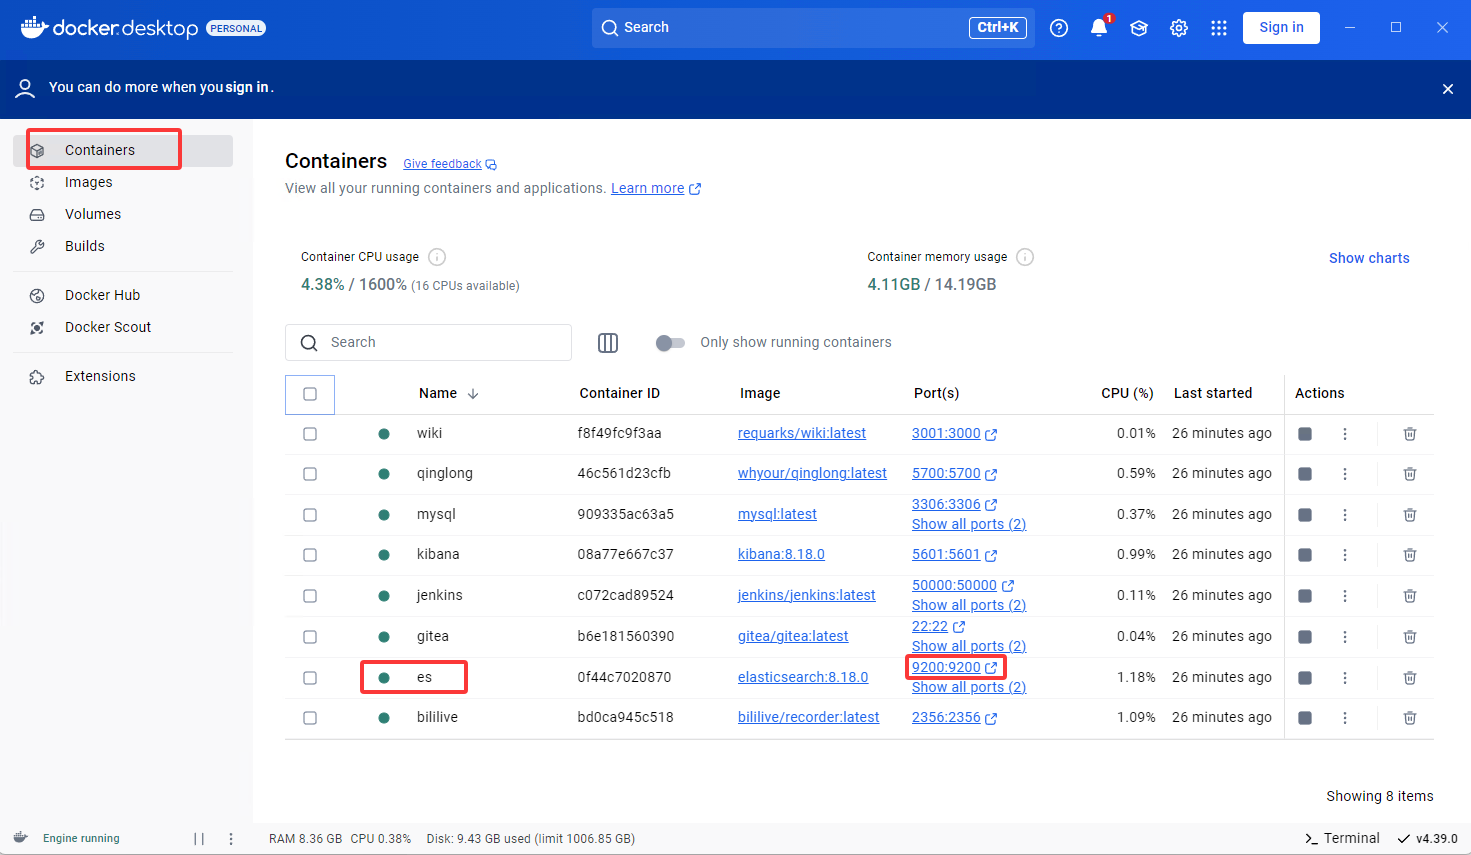Click Show charts link

click(1369, 258)
